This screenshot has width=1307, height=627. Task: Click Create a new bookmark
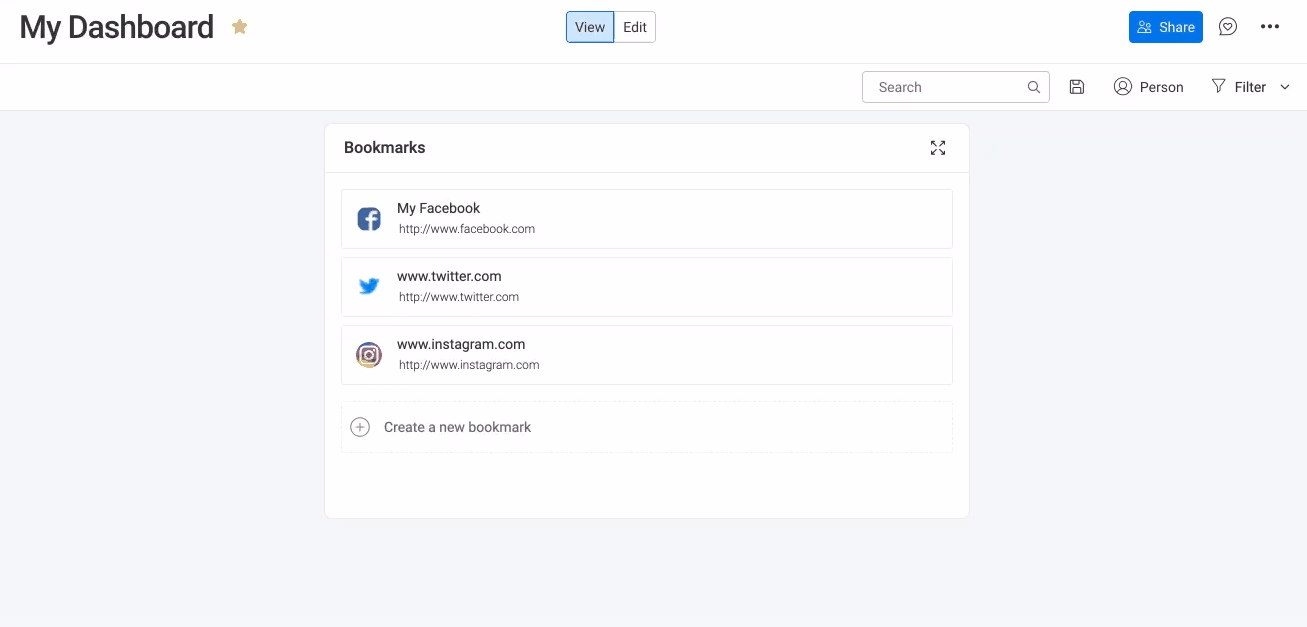[647, 427]
